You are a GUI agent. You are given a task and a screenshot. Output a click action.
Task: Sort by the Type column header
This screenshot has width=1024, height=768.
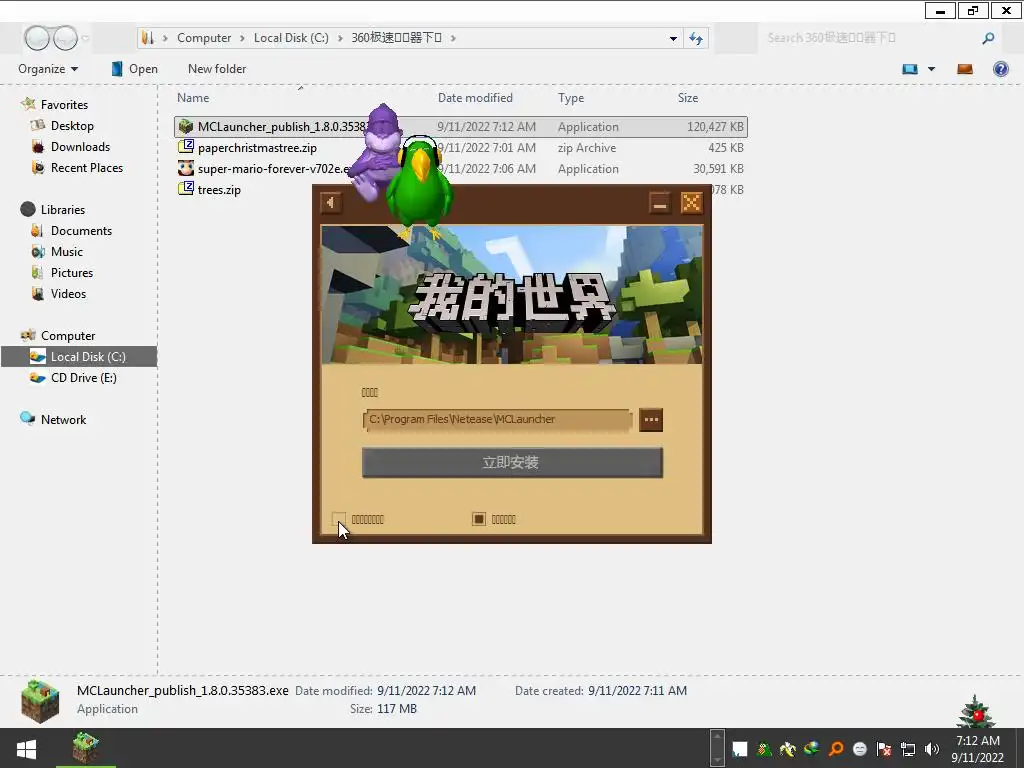point(571,98)
